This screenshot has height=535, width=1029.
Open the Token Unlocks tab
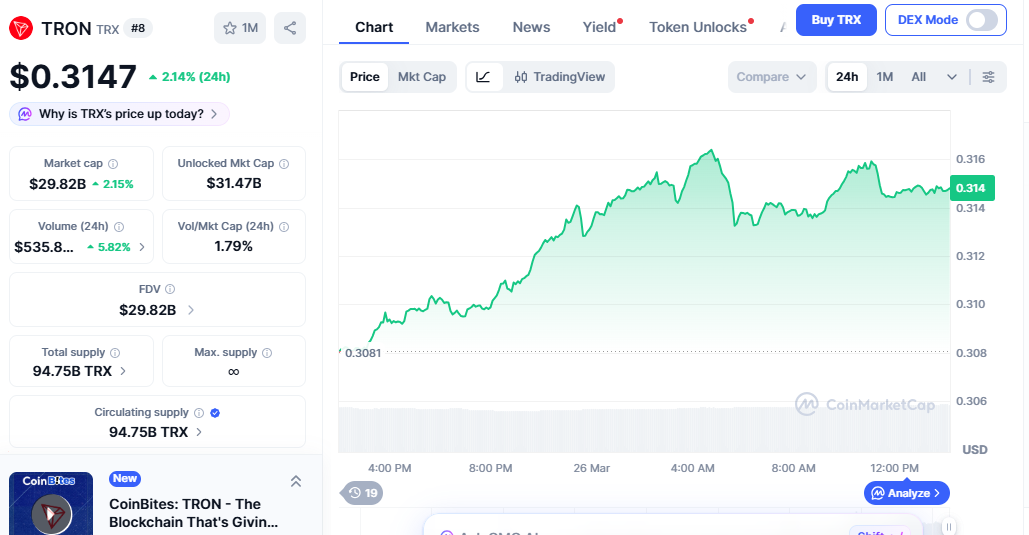coord(699,28)
